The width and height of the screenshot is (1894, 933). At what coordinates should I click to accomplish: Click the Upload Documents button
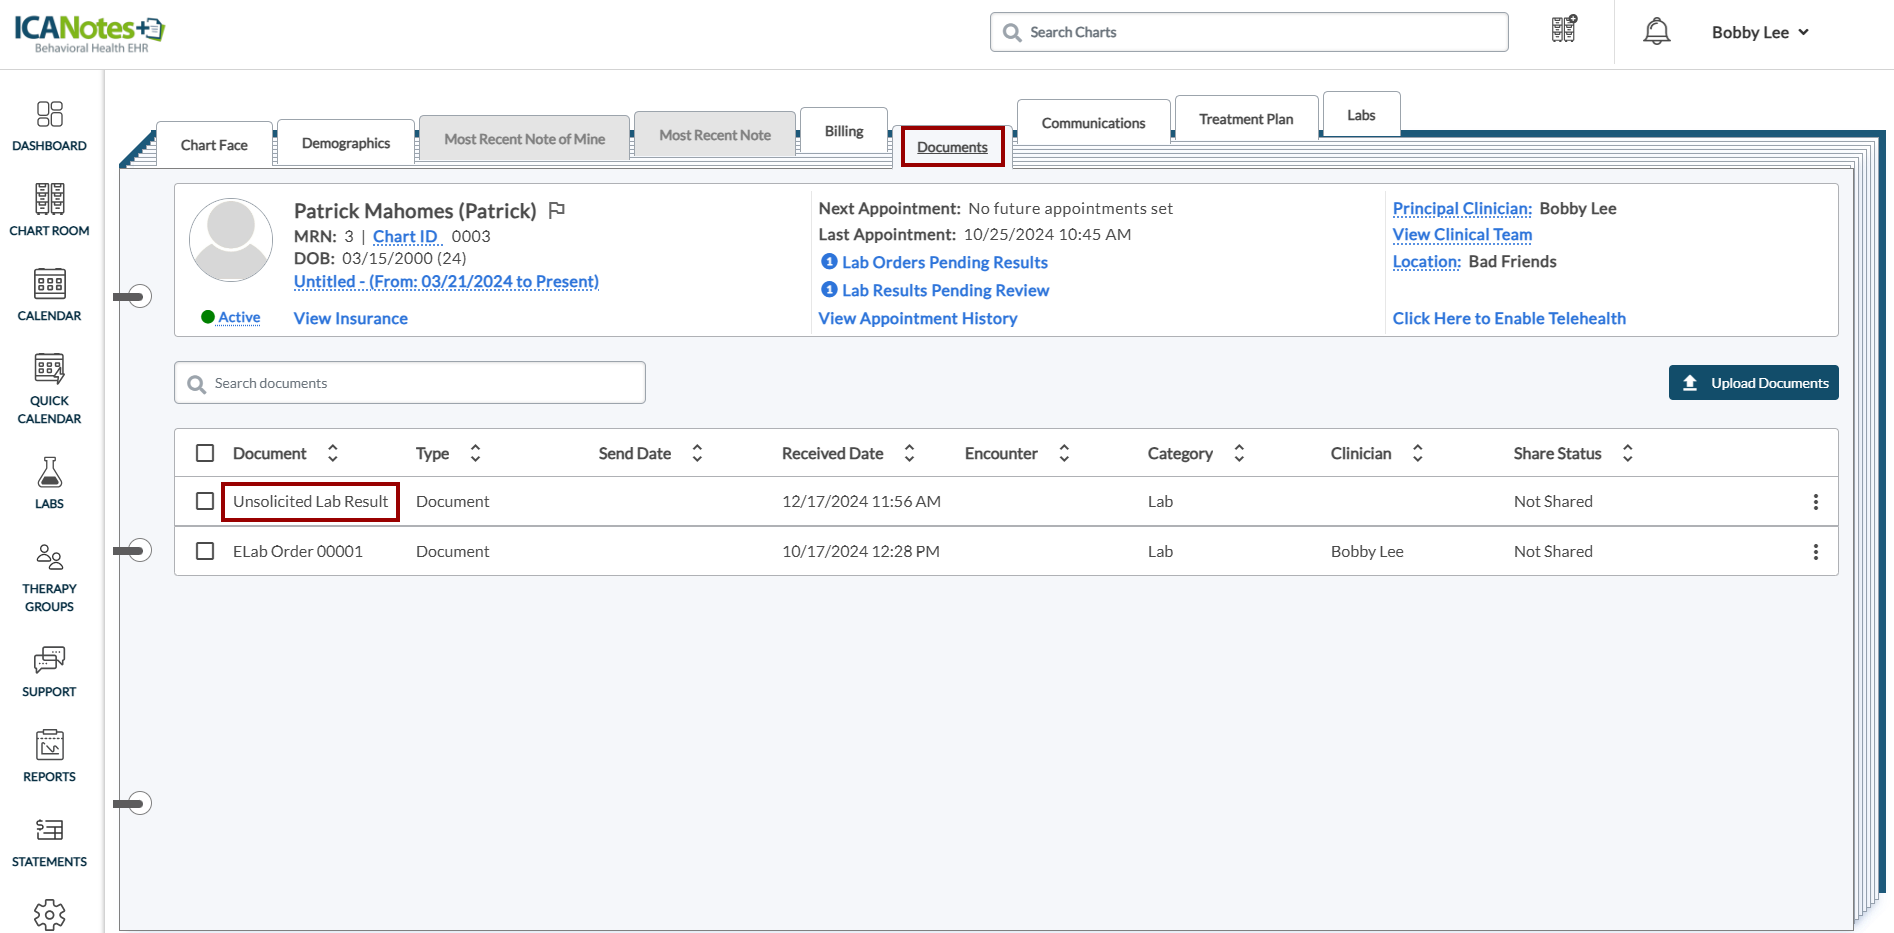(x=1753, y=383)
